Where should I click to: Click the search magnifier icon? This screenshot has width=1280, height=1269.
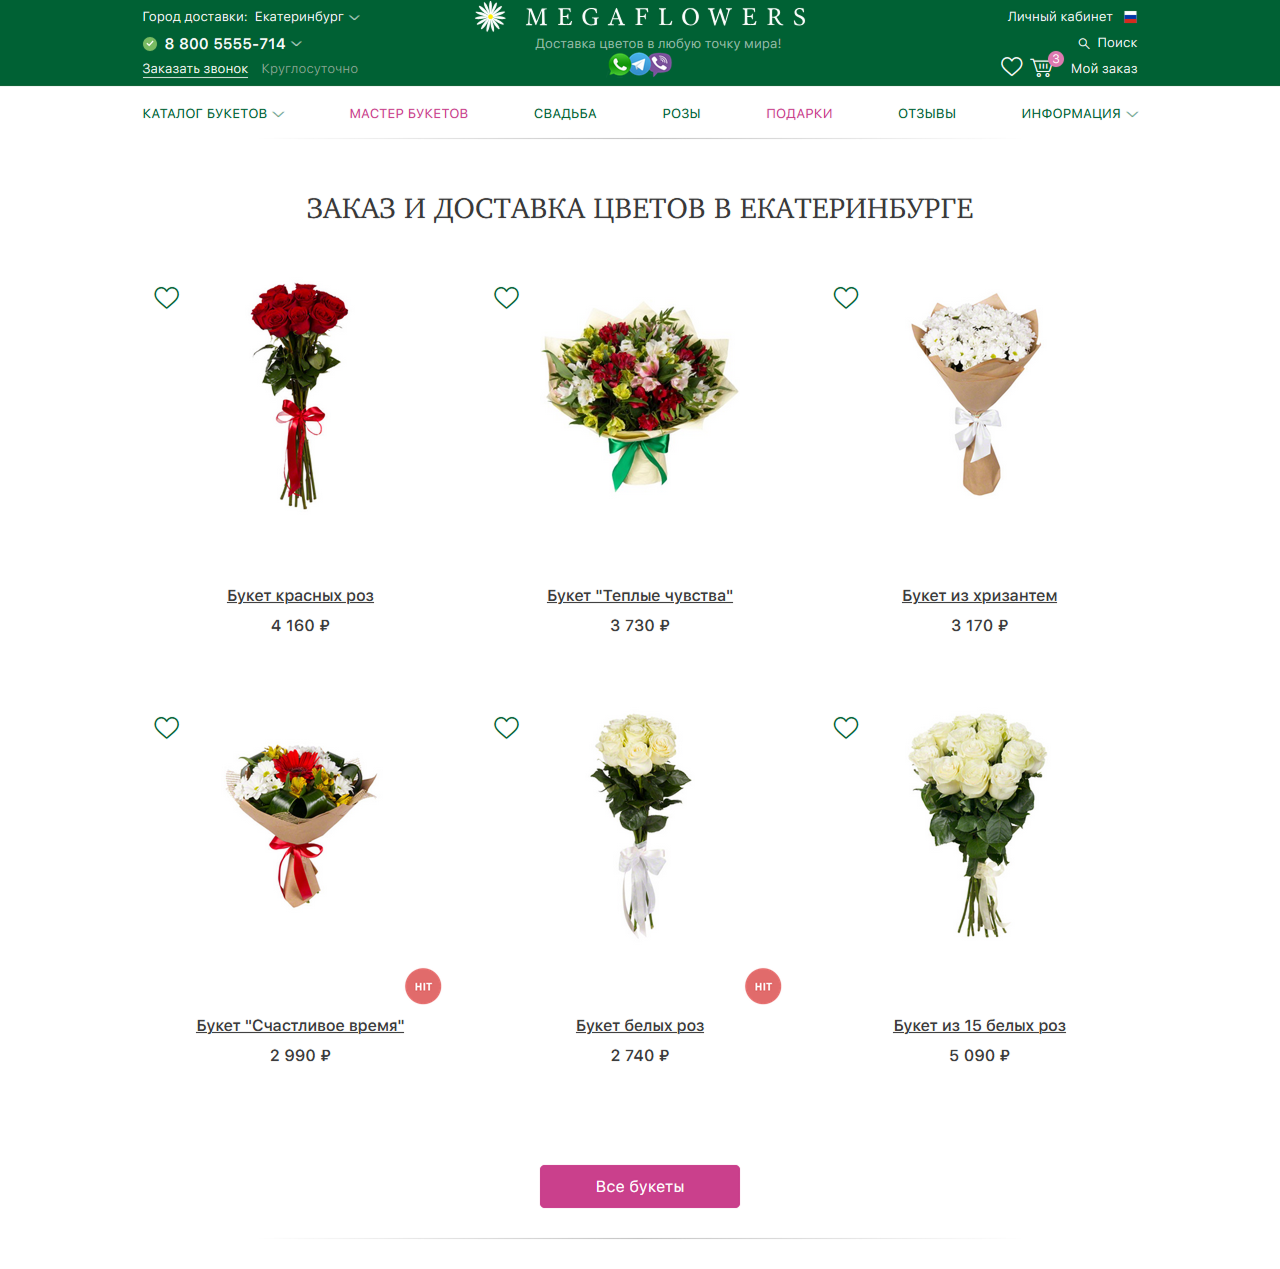pos(1084,43)
